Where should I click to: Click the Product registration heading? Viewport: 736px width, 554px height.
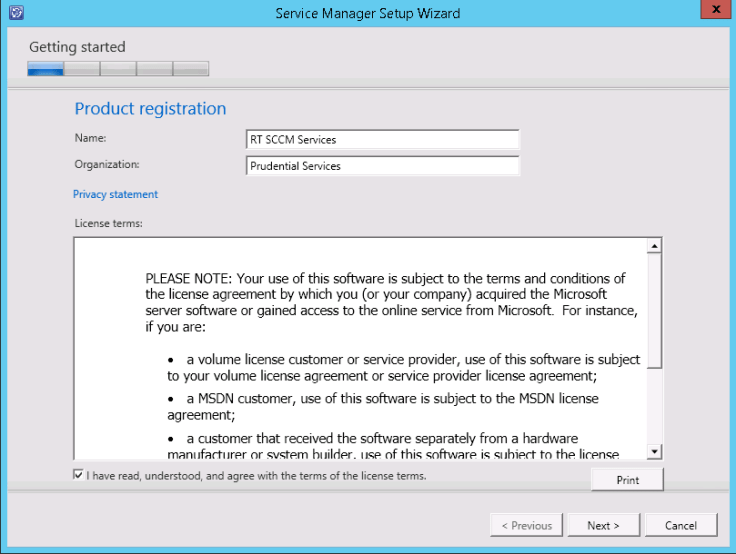point(150,109)
